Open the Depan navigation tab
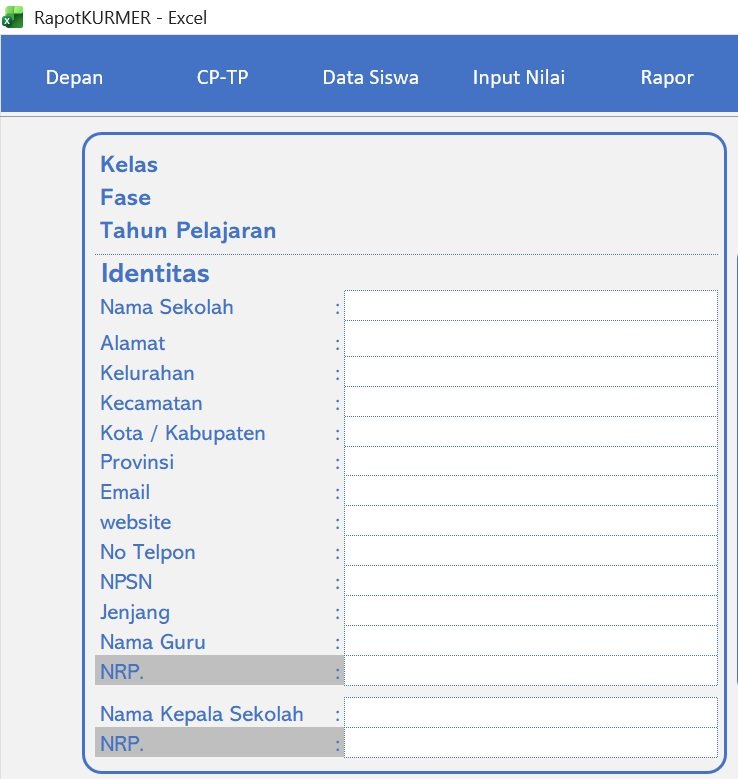 [74, 78]
